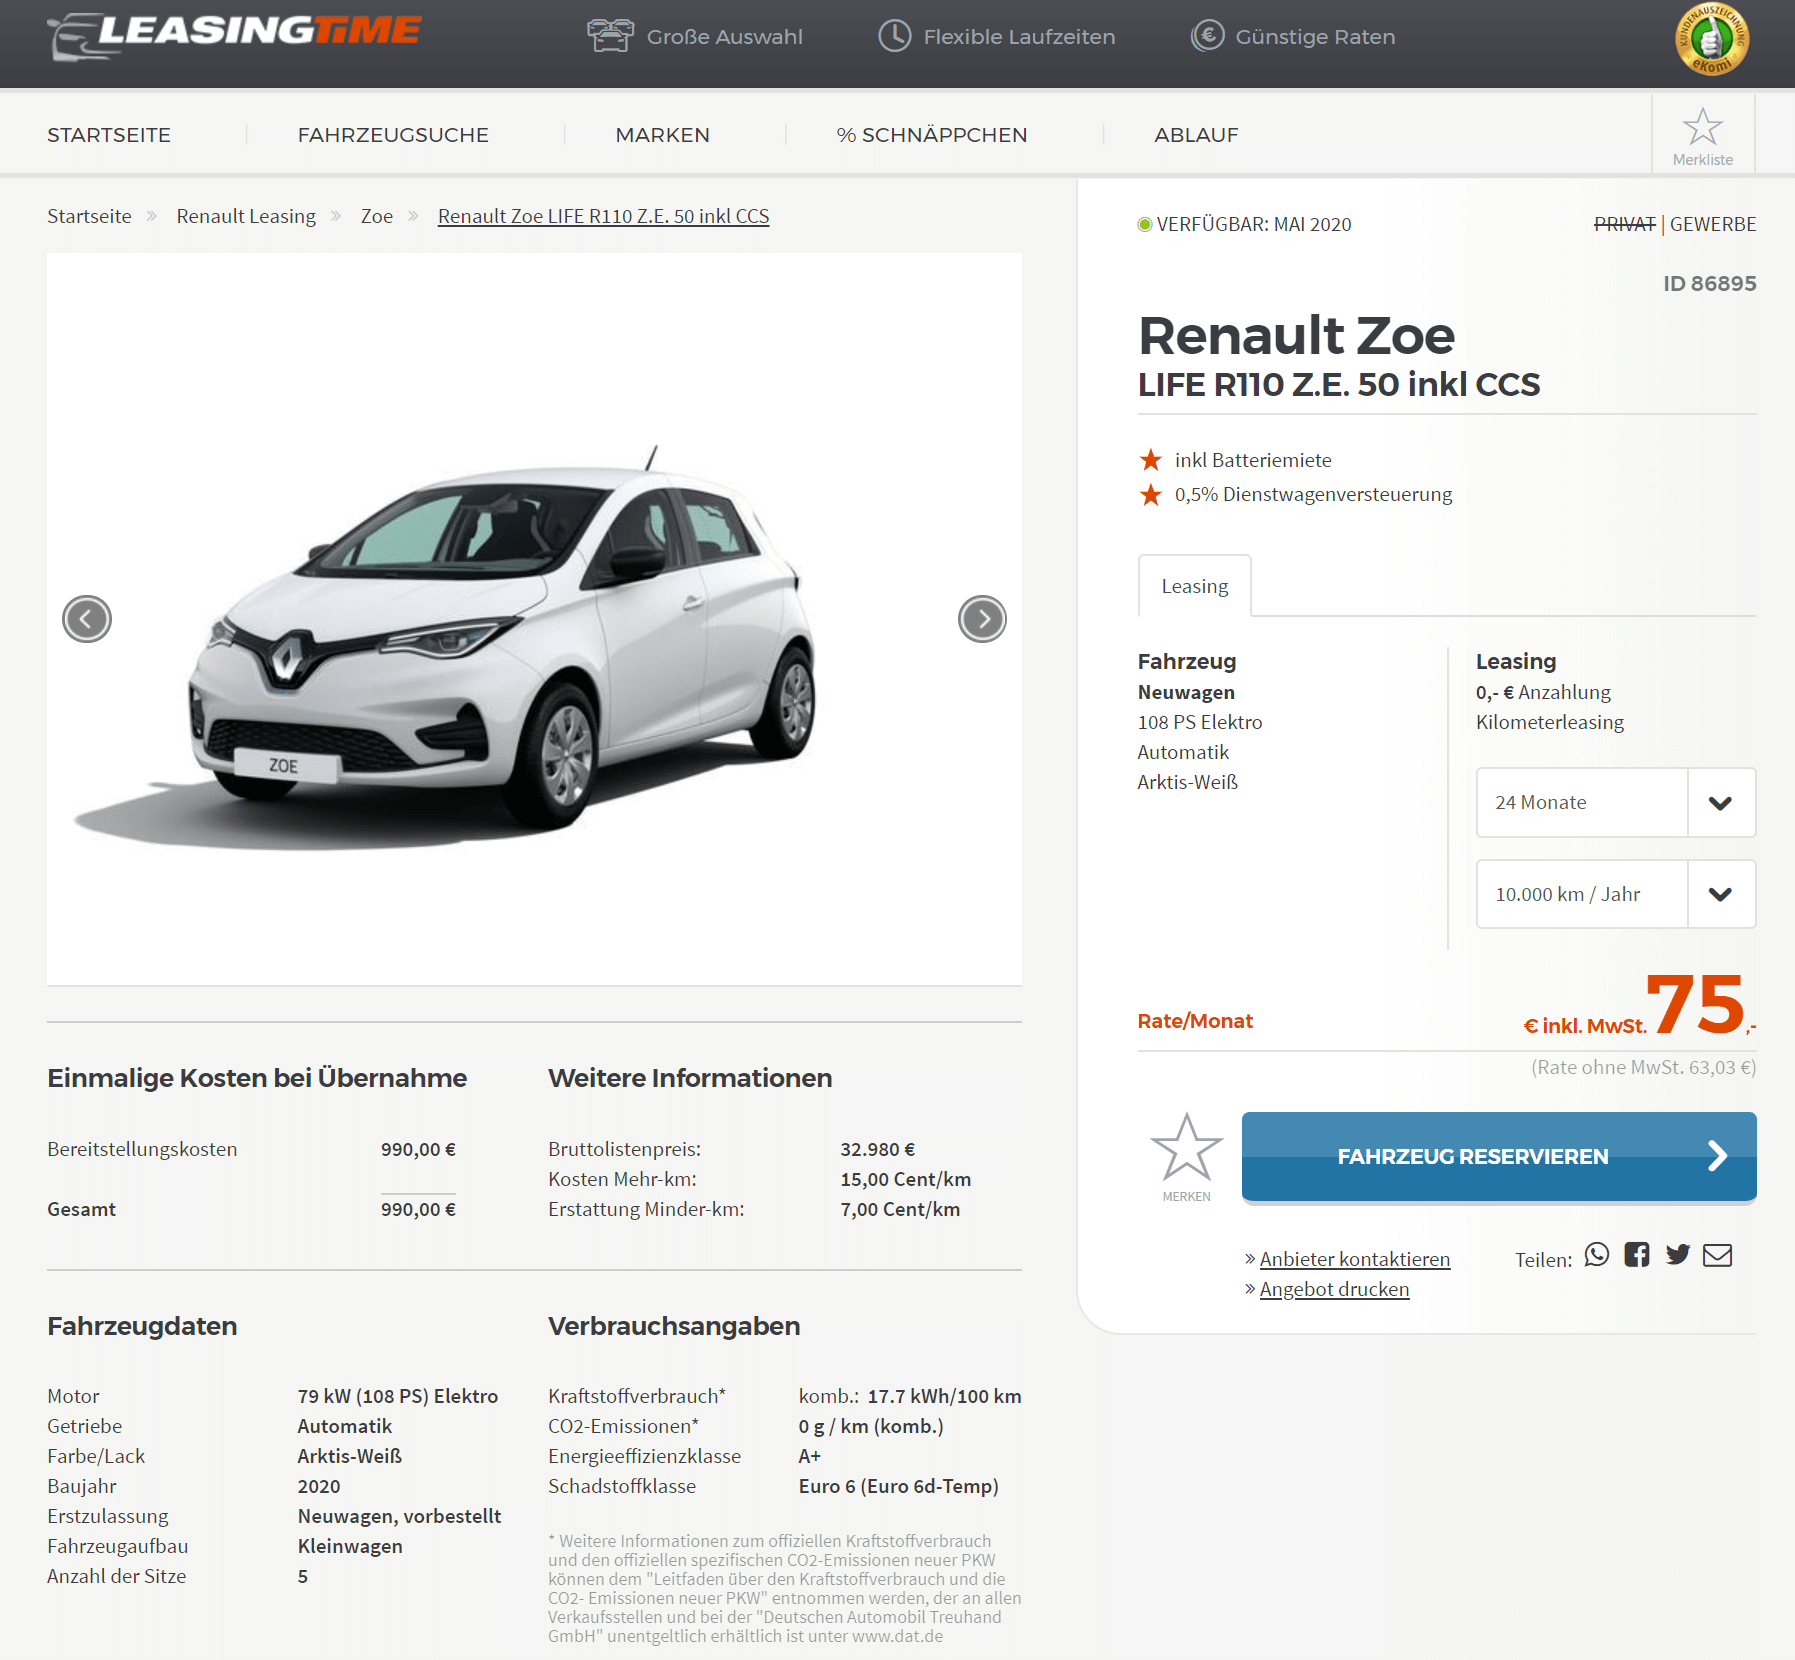Click Fahrzeug Reservieren button
The image size is (1795, 1660).
(1499, 1156)
